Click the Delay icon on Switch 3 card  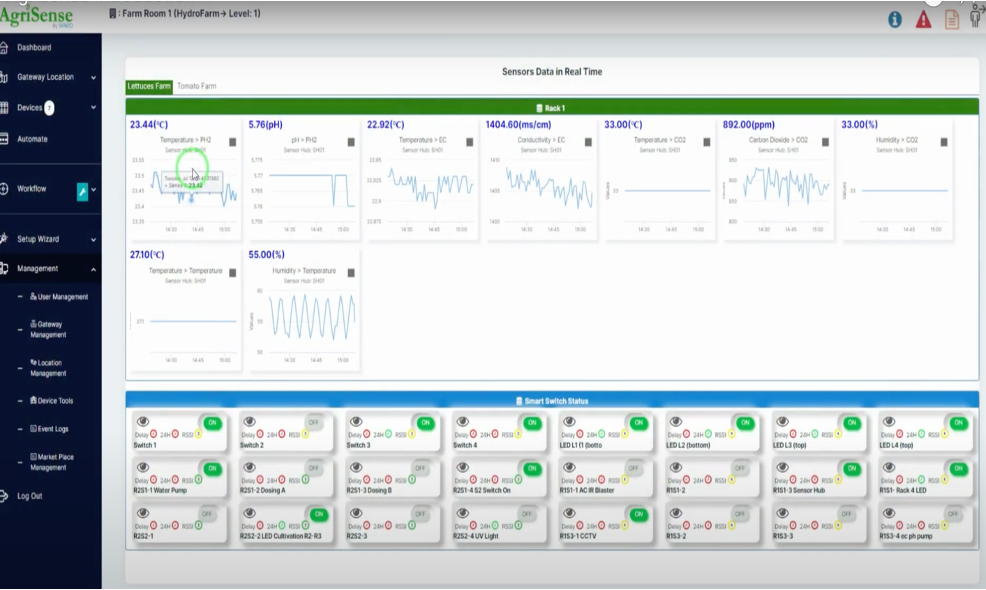(x=368, y=435)
